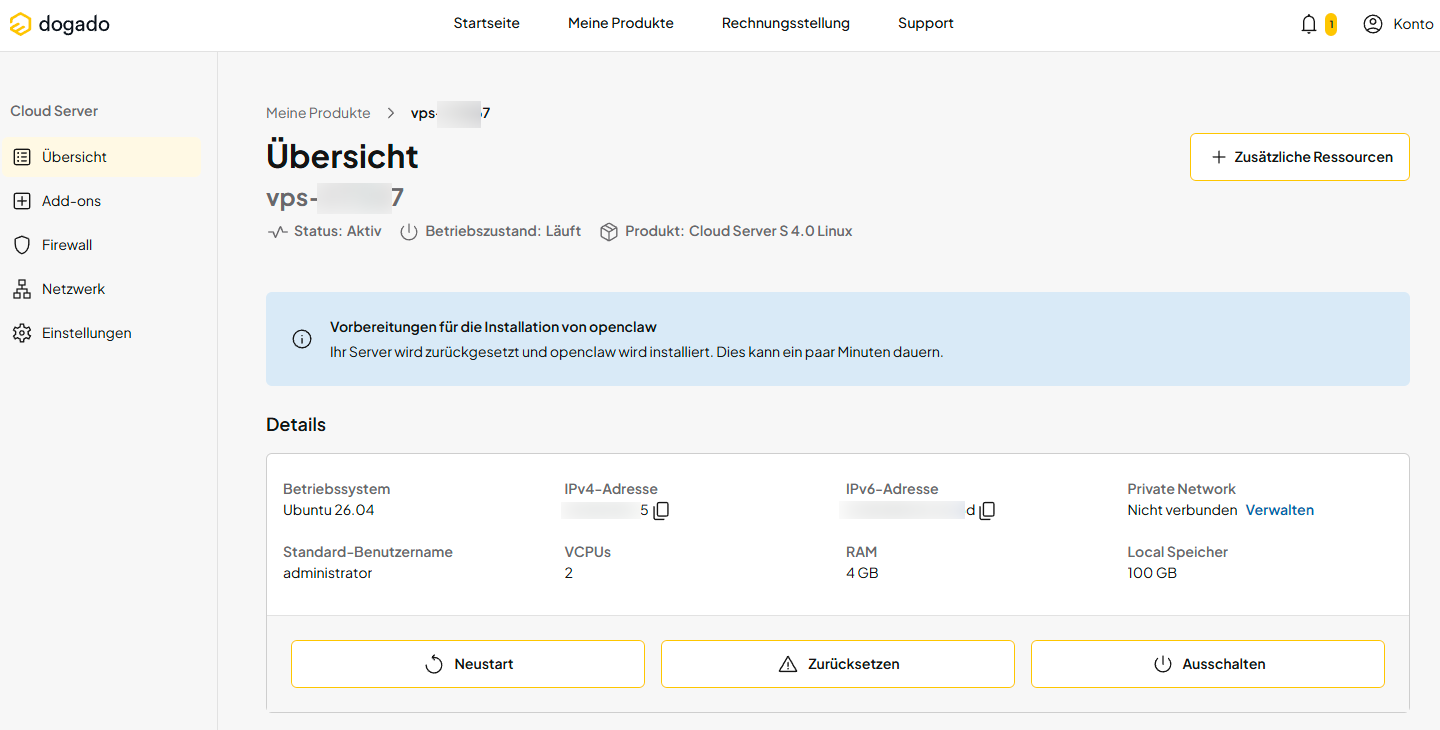The image size is (1440, 730).
Task: Click the Übersicht page heading
Action: [x=342, y=156]
